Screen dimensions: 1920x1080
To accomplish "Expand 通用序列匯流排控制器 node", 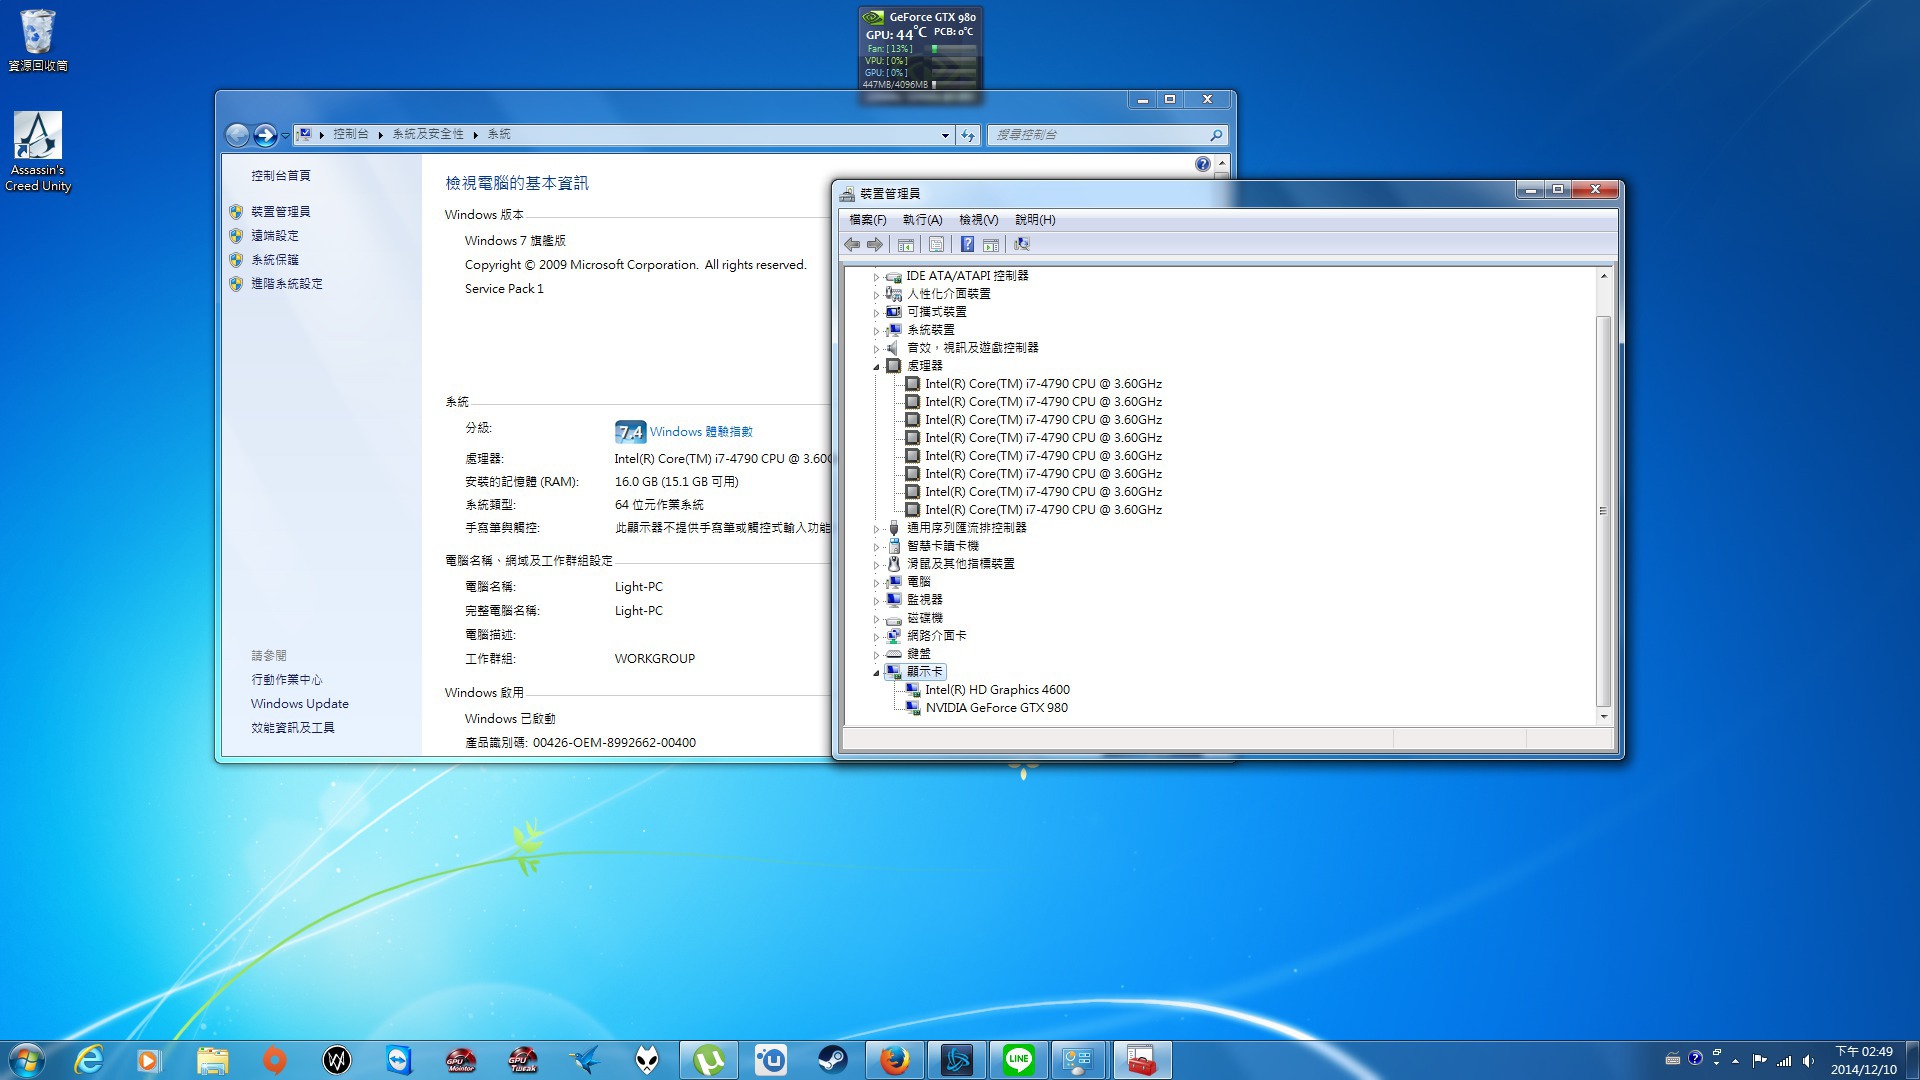I will tap(876, 529).
